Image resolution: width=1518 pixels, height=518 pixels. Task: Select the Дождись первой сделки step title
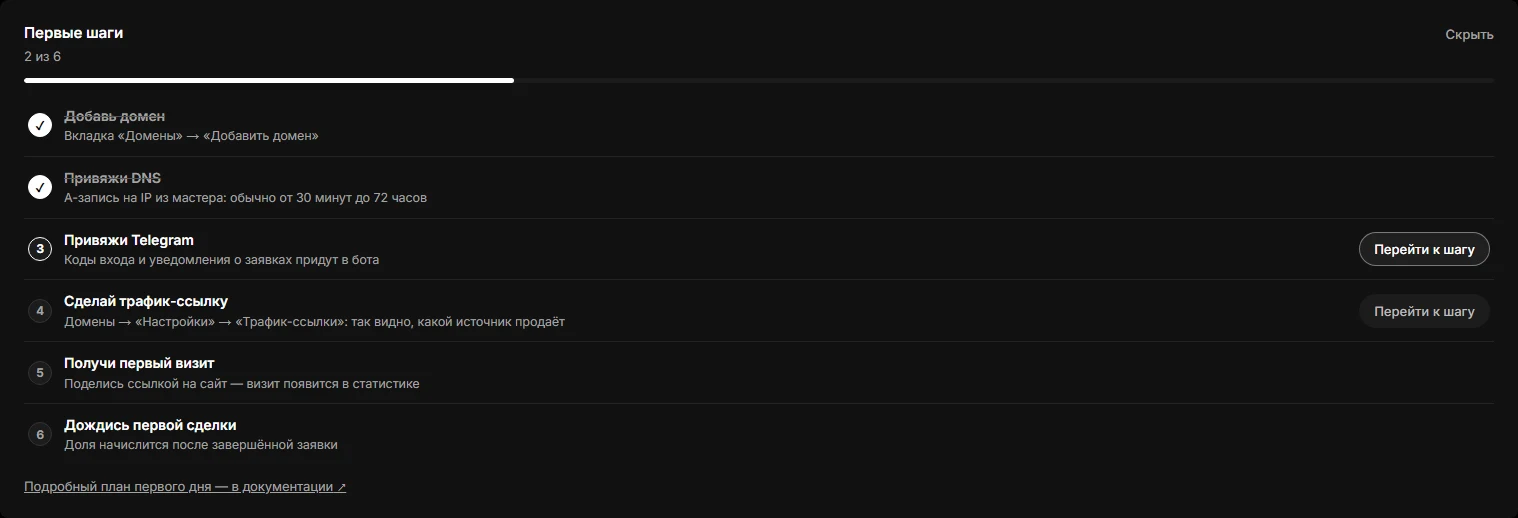coord(150,425)
